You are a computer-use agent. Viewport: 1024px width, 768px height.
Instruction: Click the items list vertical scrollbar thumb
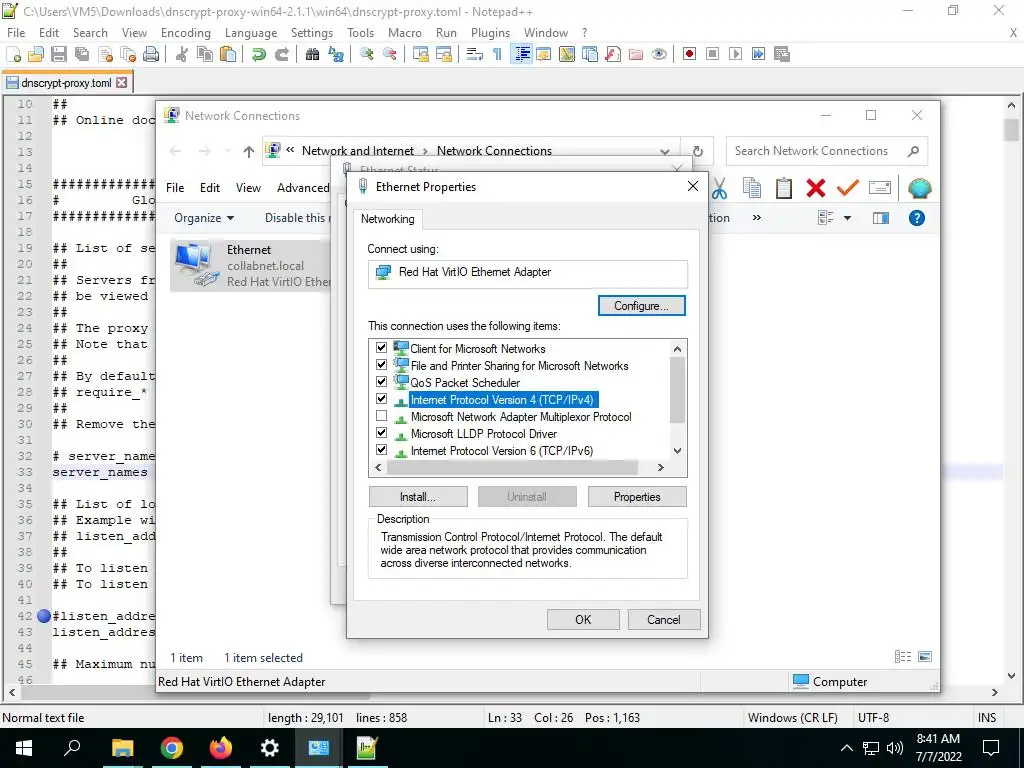click(677, 390)
